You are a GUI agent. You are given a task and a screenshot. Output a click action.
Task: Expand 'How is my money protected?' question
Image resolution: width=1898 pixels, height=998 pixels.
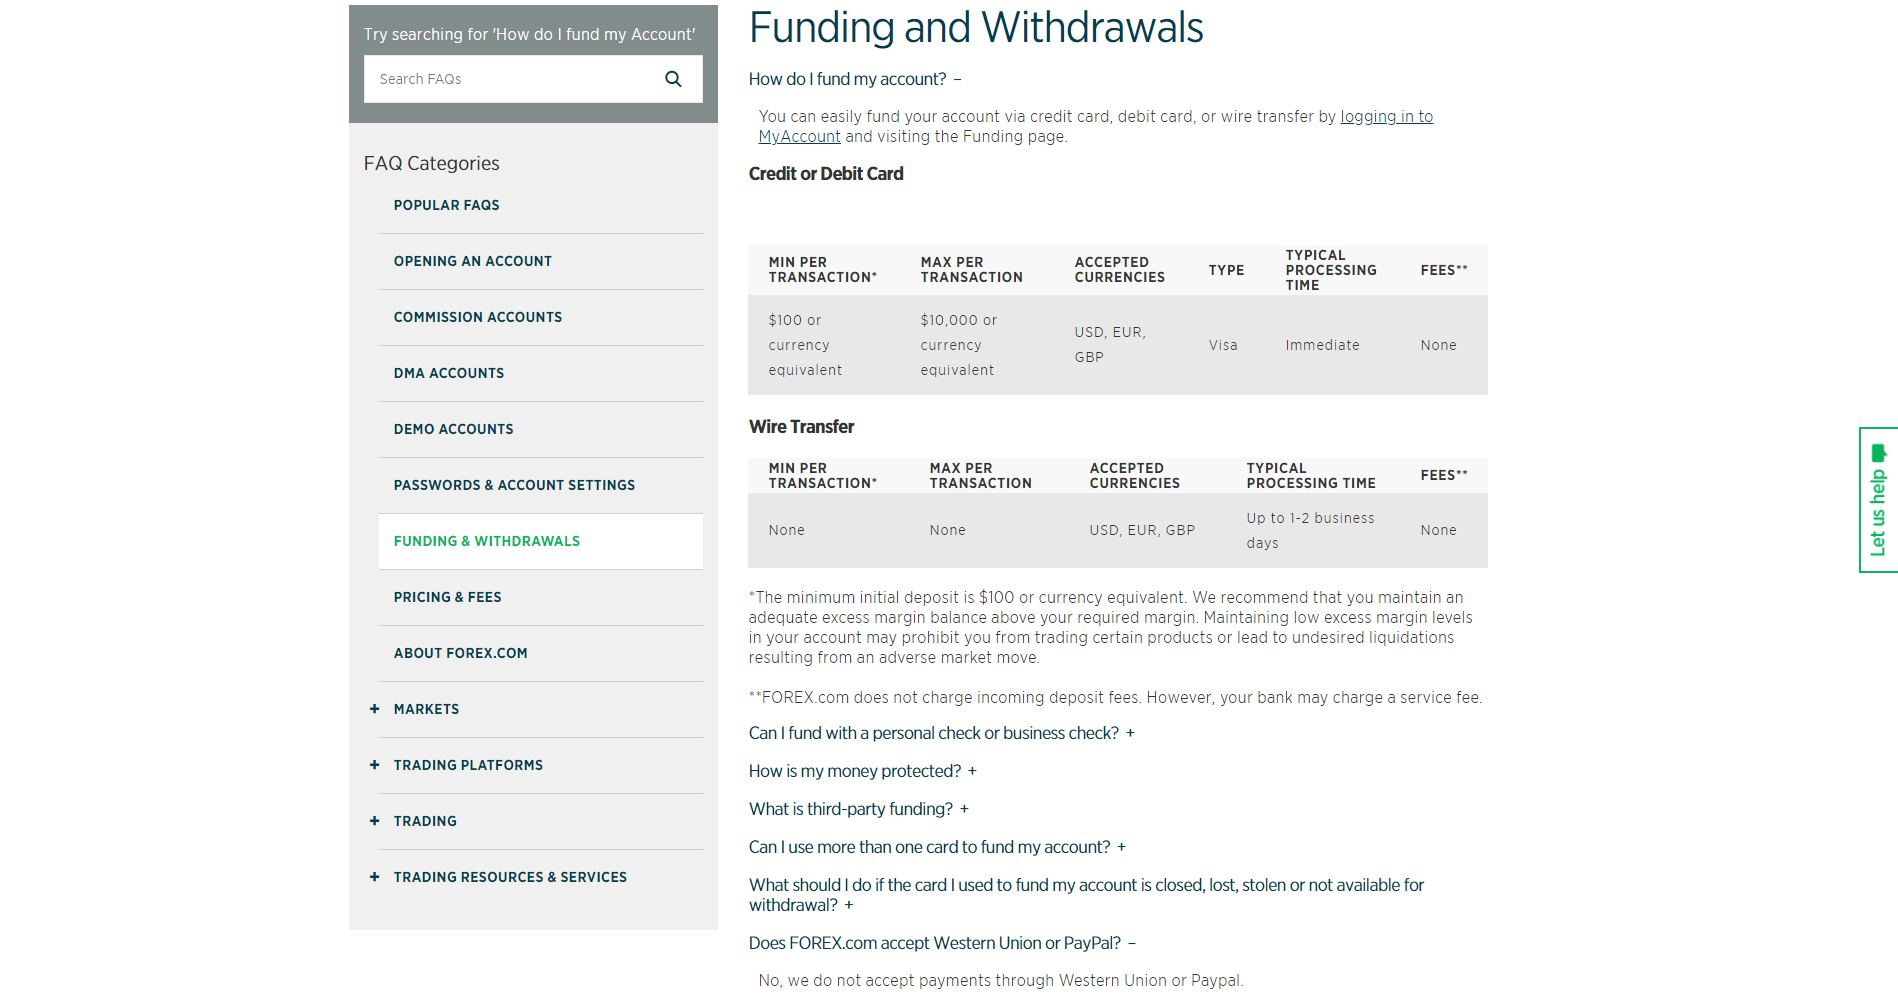coord(863,771)
